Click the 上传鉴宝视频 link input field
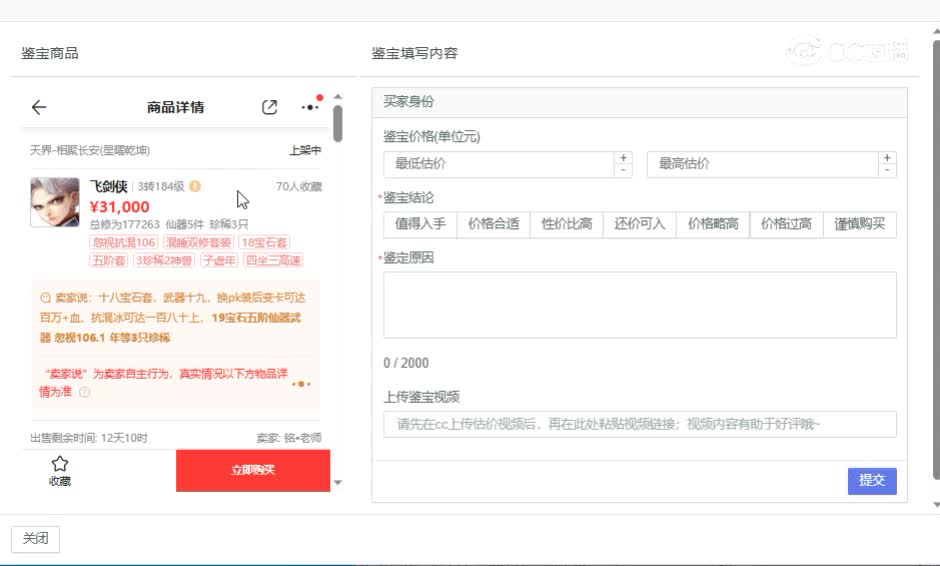Screen dimensions: 940x566 [x=640, y=424]
